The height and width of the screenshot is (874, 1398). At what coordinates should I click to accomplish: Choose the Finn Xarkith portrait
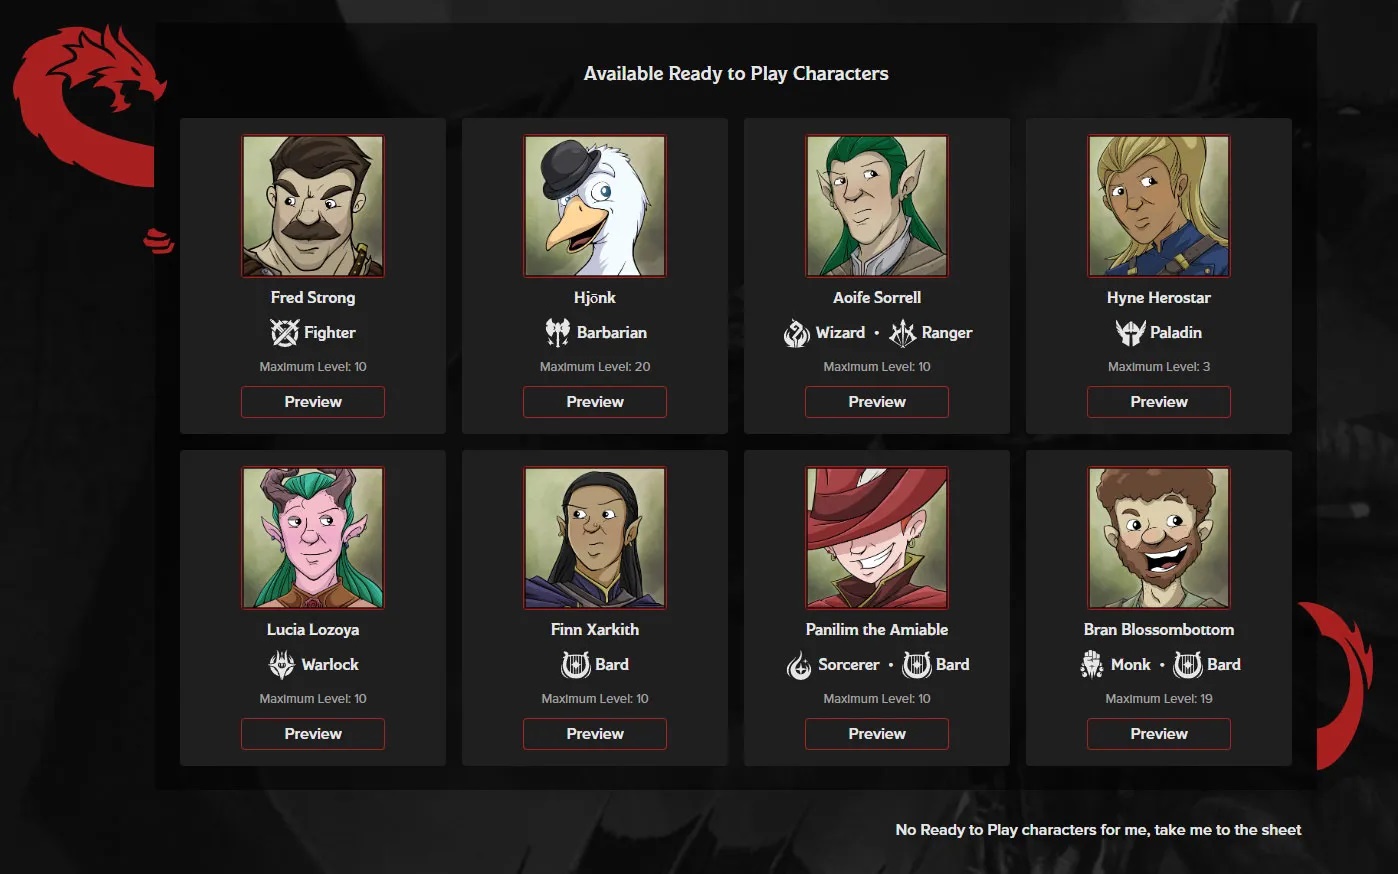point(595,538)
